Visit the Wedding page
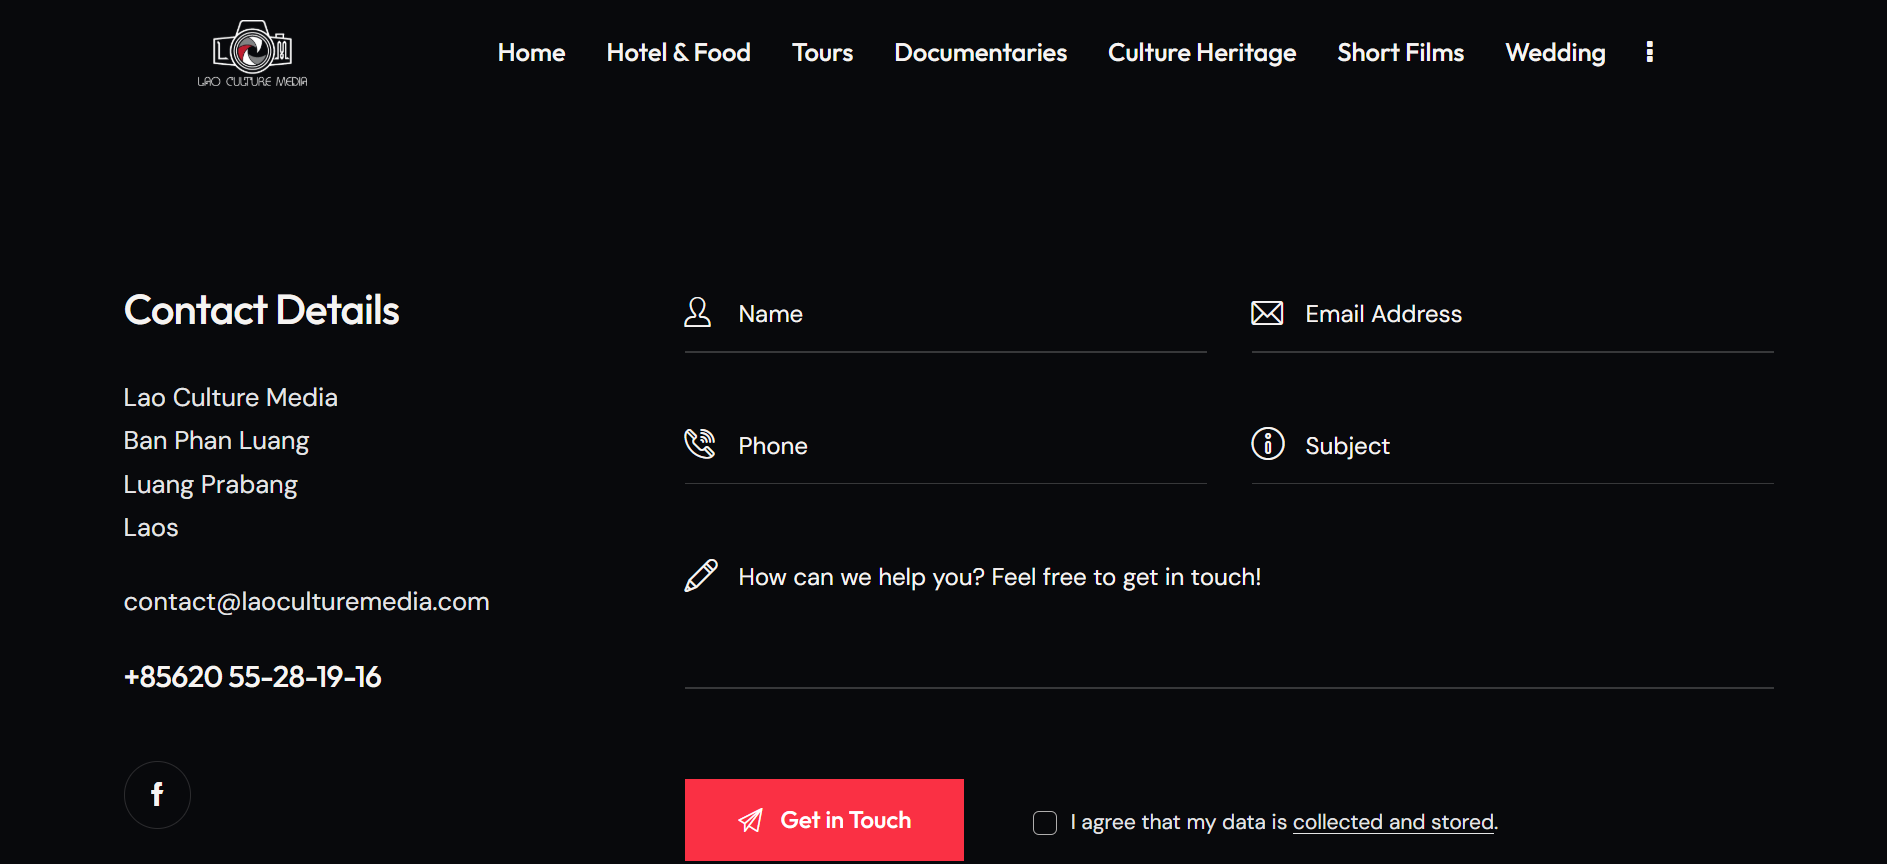The width and height of the screenshot is (1887, 864). [1555, 53]
